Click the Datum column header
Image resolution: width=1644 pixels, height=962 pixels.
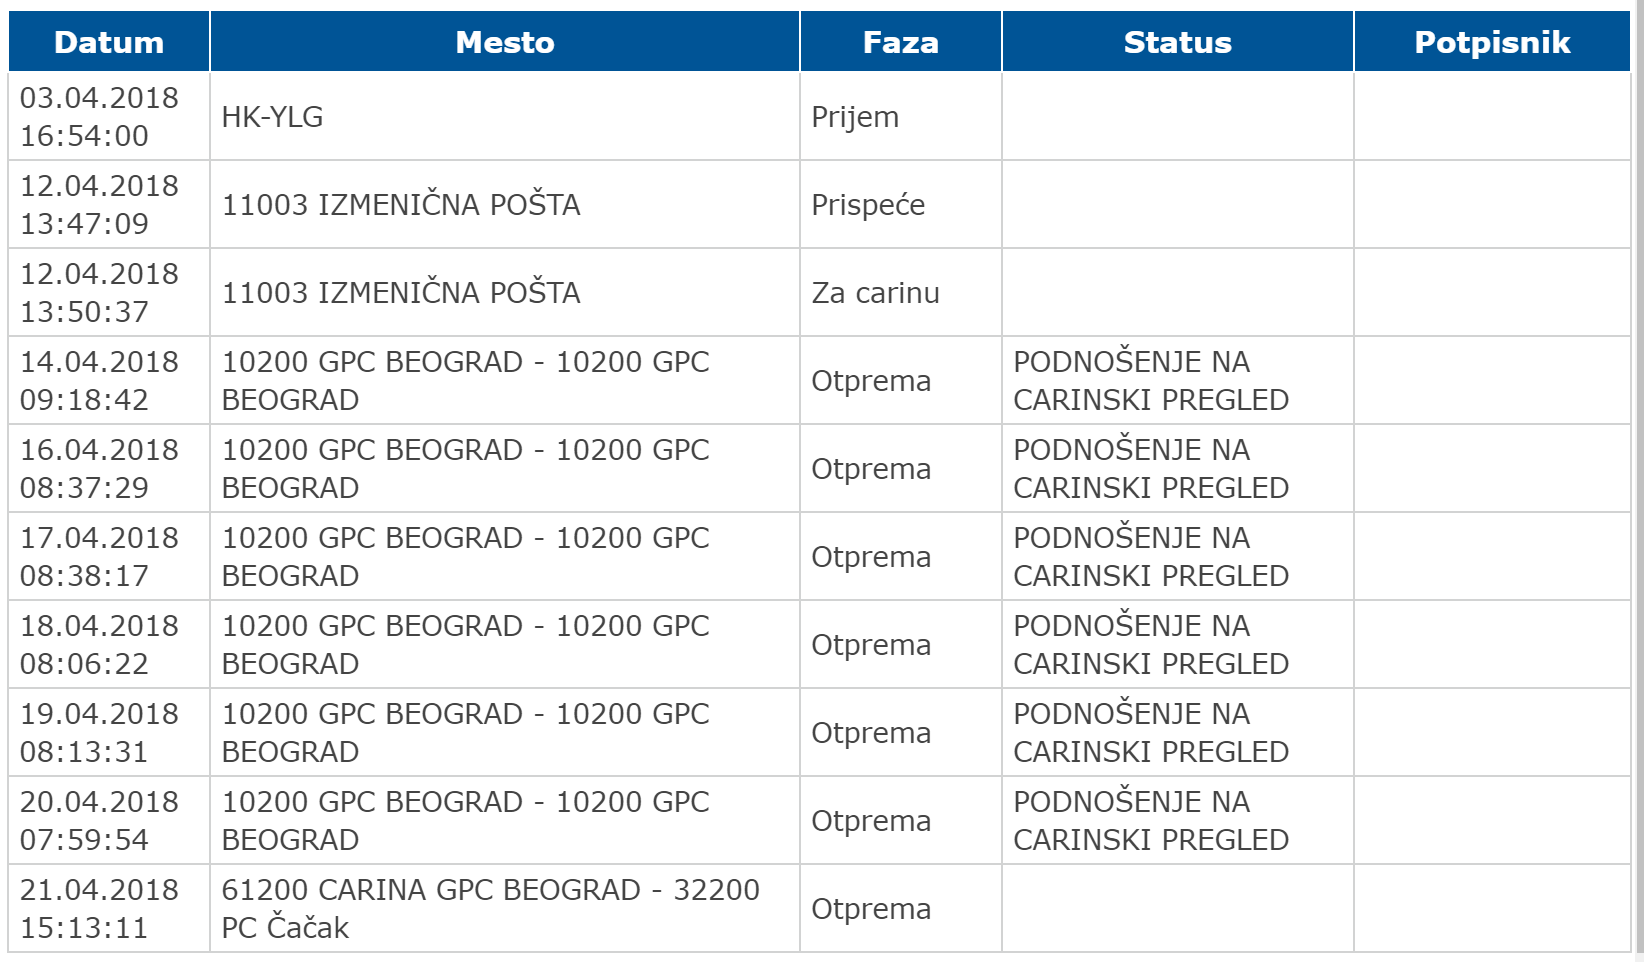pos(108,42)
